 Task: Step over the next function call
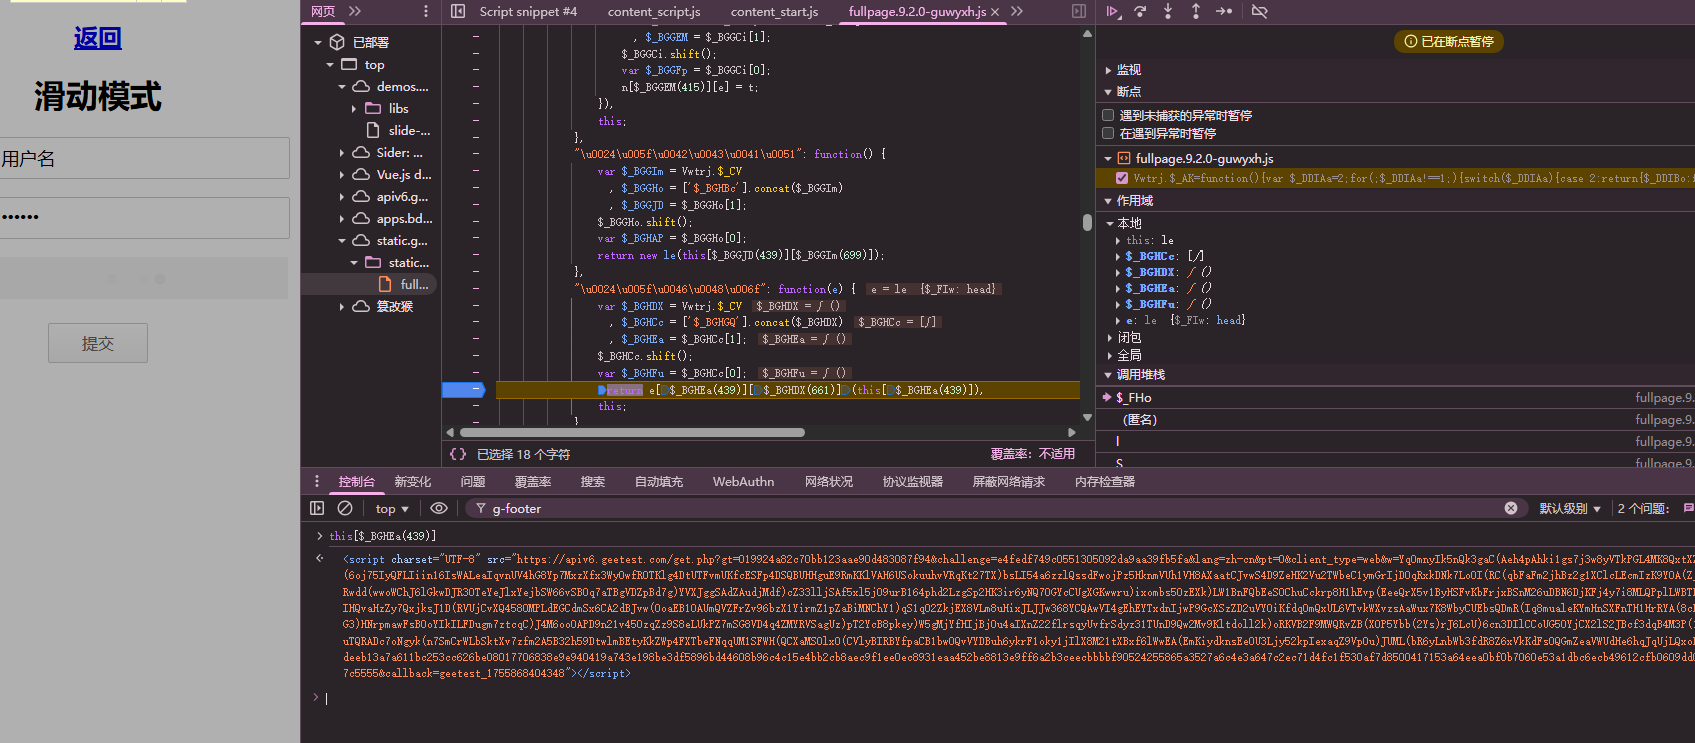[x=1140, y=11]
